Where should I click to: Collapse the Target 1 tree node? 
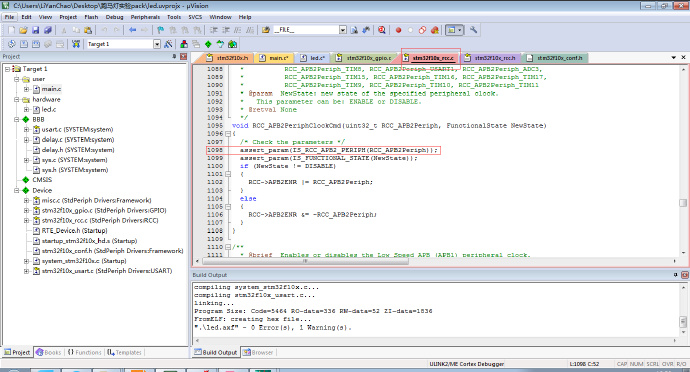pyautogui.click(x=7, y=69)
